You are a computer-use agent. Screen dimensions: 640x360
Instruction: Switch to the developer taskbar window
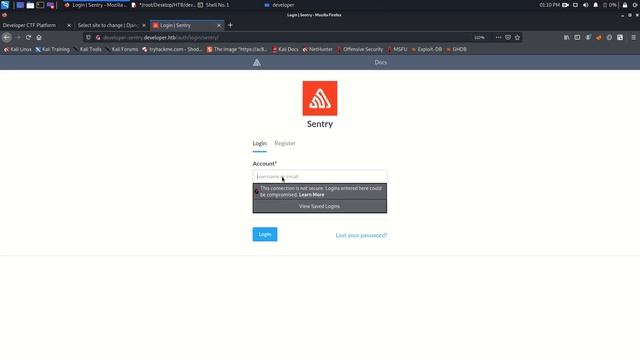tap(279, 5)
